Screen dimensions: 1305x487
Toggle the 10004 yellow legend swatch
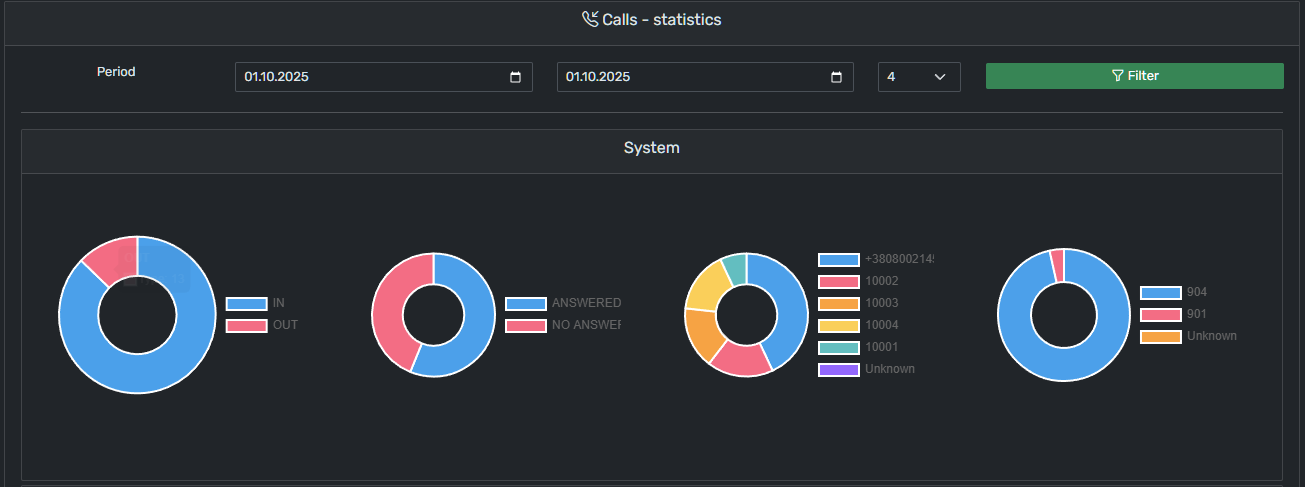coord(838,325)
